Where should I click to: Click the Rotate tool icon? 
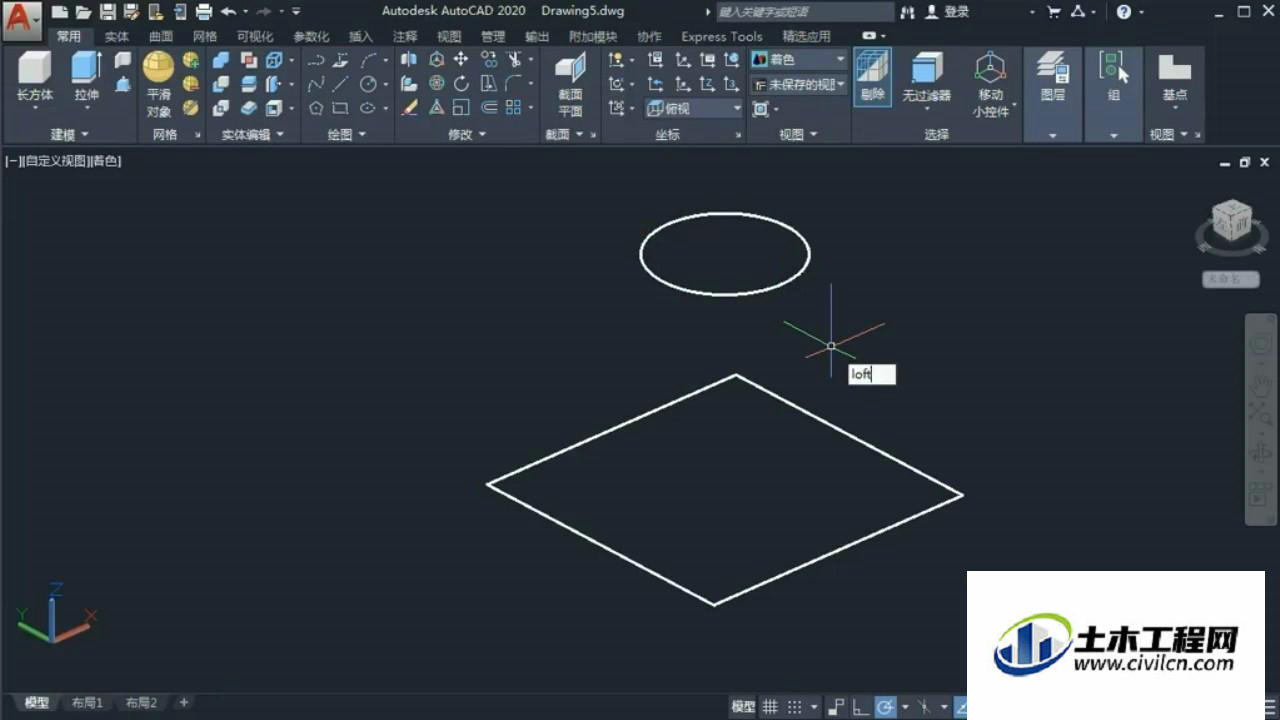pyautogui.click(x=461, y=84)
